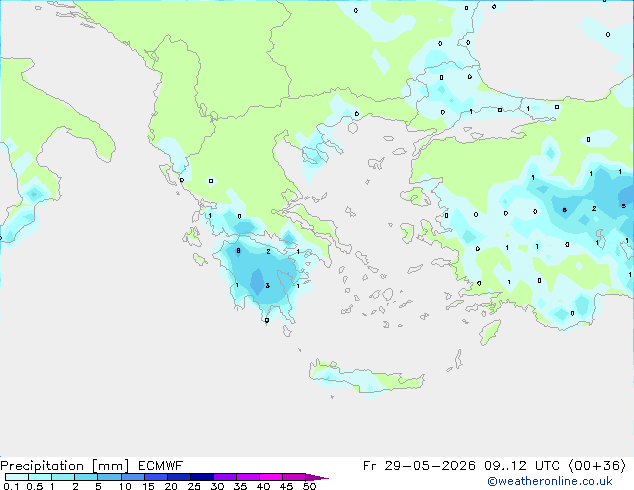Select the legend scale label '40'
Image resolution: width=634 pixels, height=490 pixels.
pyautogui.click(x=263, y=486)
